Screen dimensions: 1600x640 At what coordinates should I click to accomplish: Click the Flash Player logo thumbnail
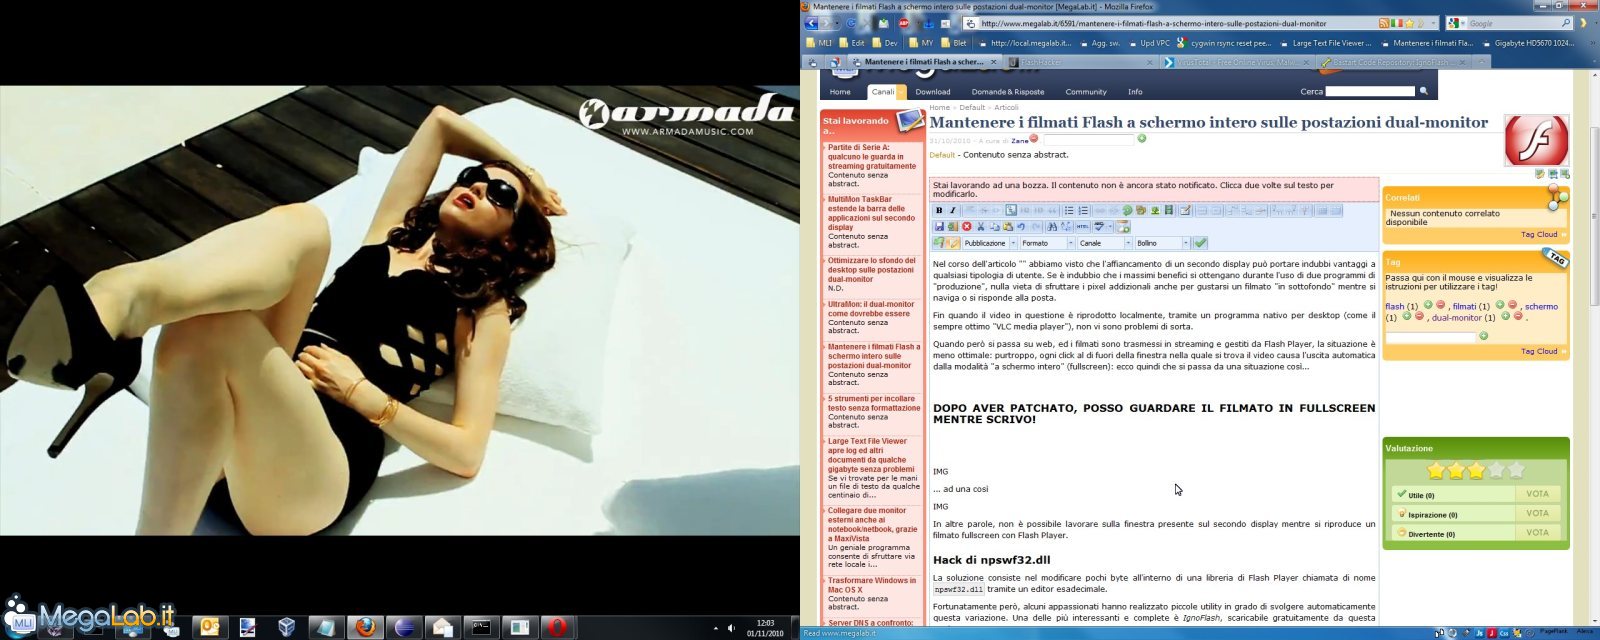1536,140
